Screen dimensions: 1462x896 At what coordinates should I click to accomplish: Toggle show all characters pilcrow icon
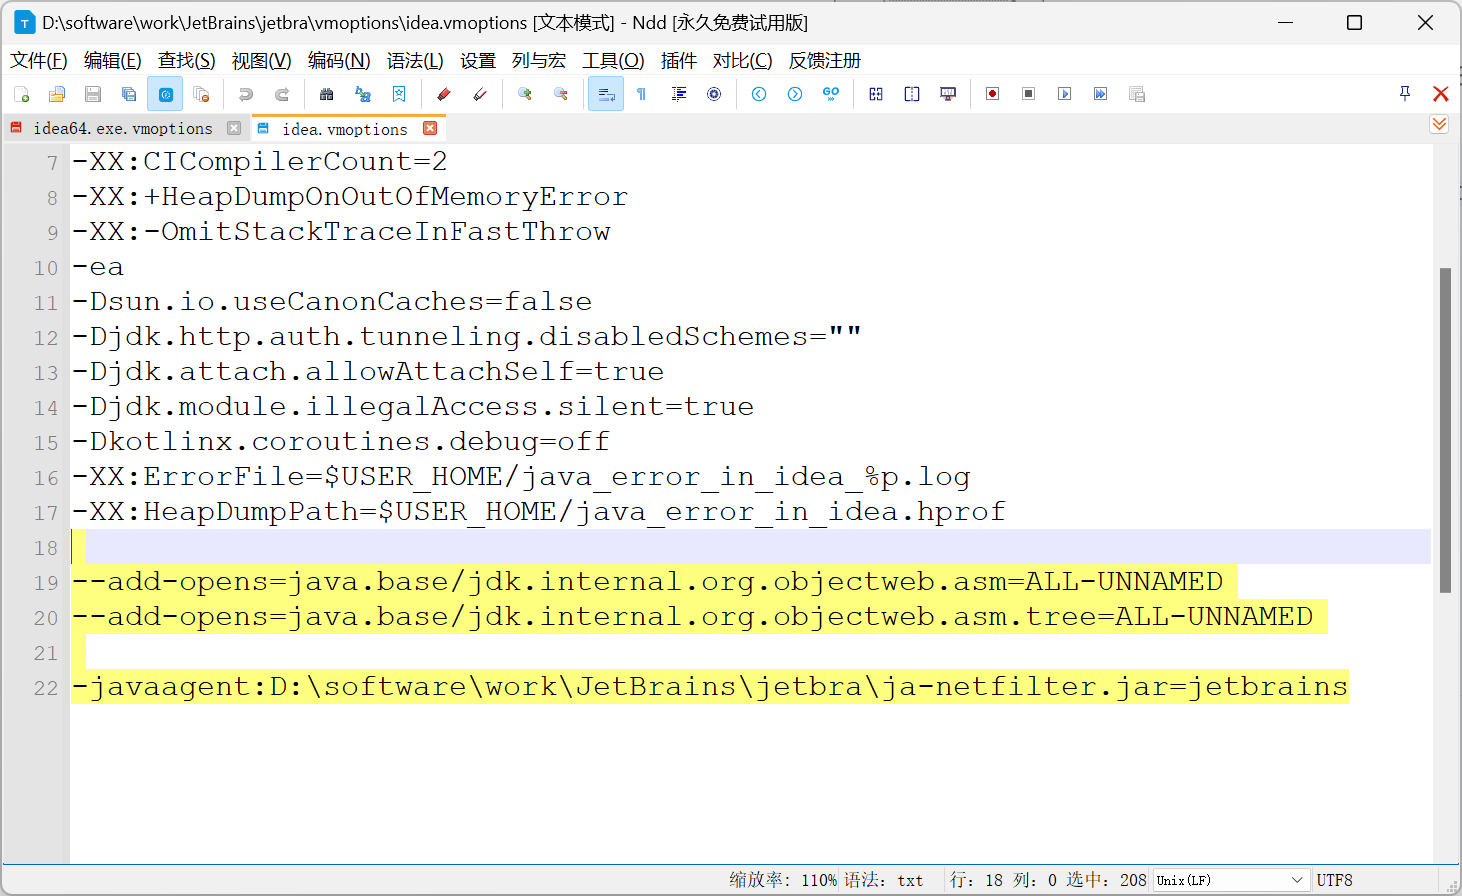coord(642,94)
